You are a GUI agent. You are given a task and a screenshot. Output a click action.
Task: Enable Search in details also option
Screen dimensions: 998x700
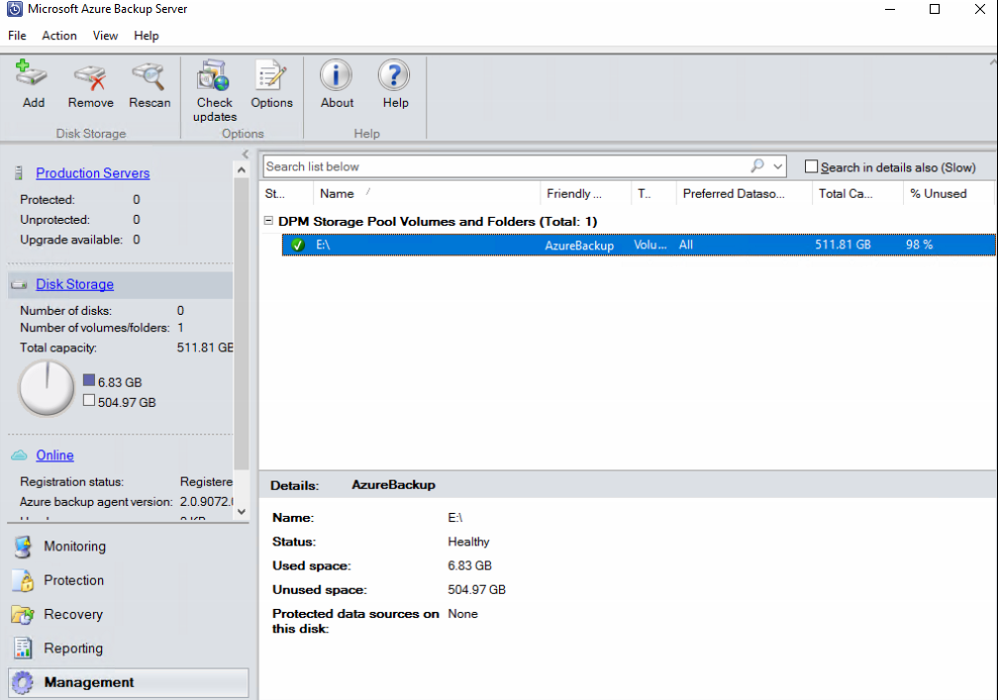tap(812, 165)
